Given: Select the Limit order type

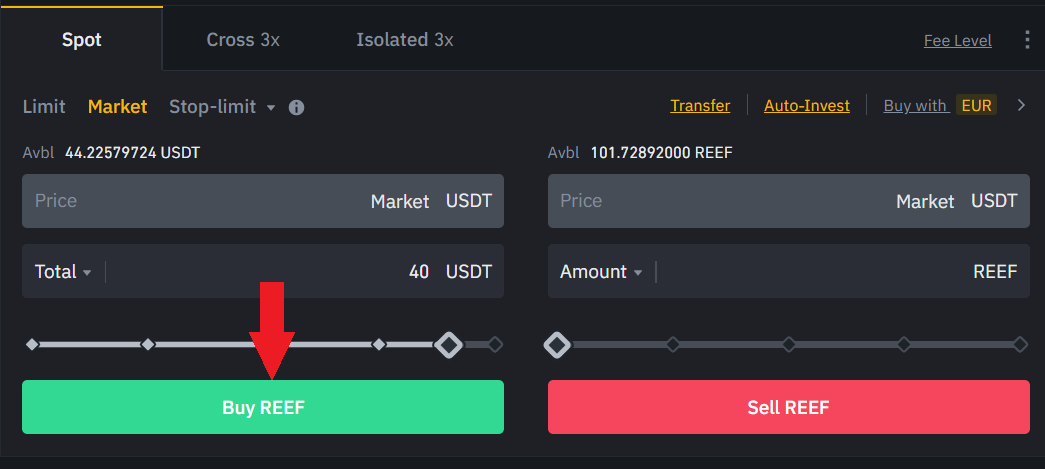Looking at the screenshot, I should (x=44, y=106).
